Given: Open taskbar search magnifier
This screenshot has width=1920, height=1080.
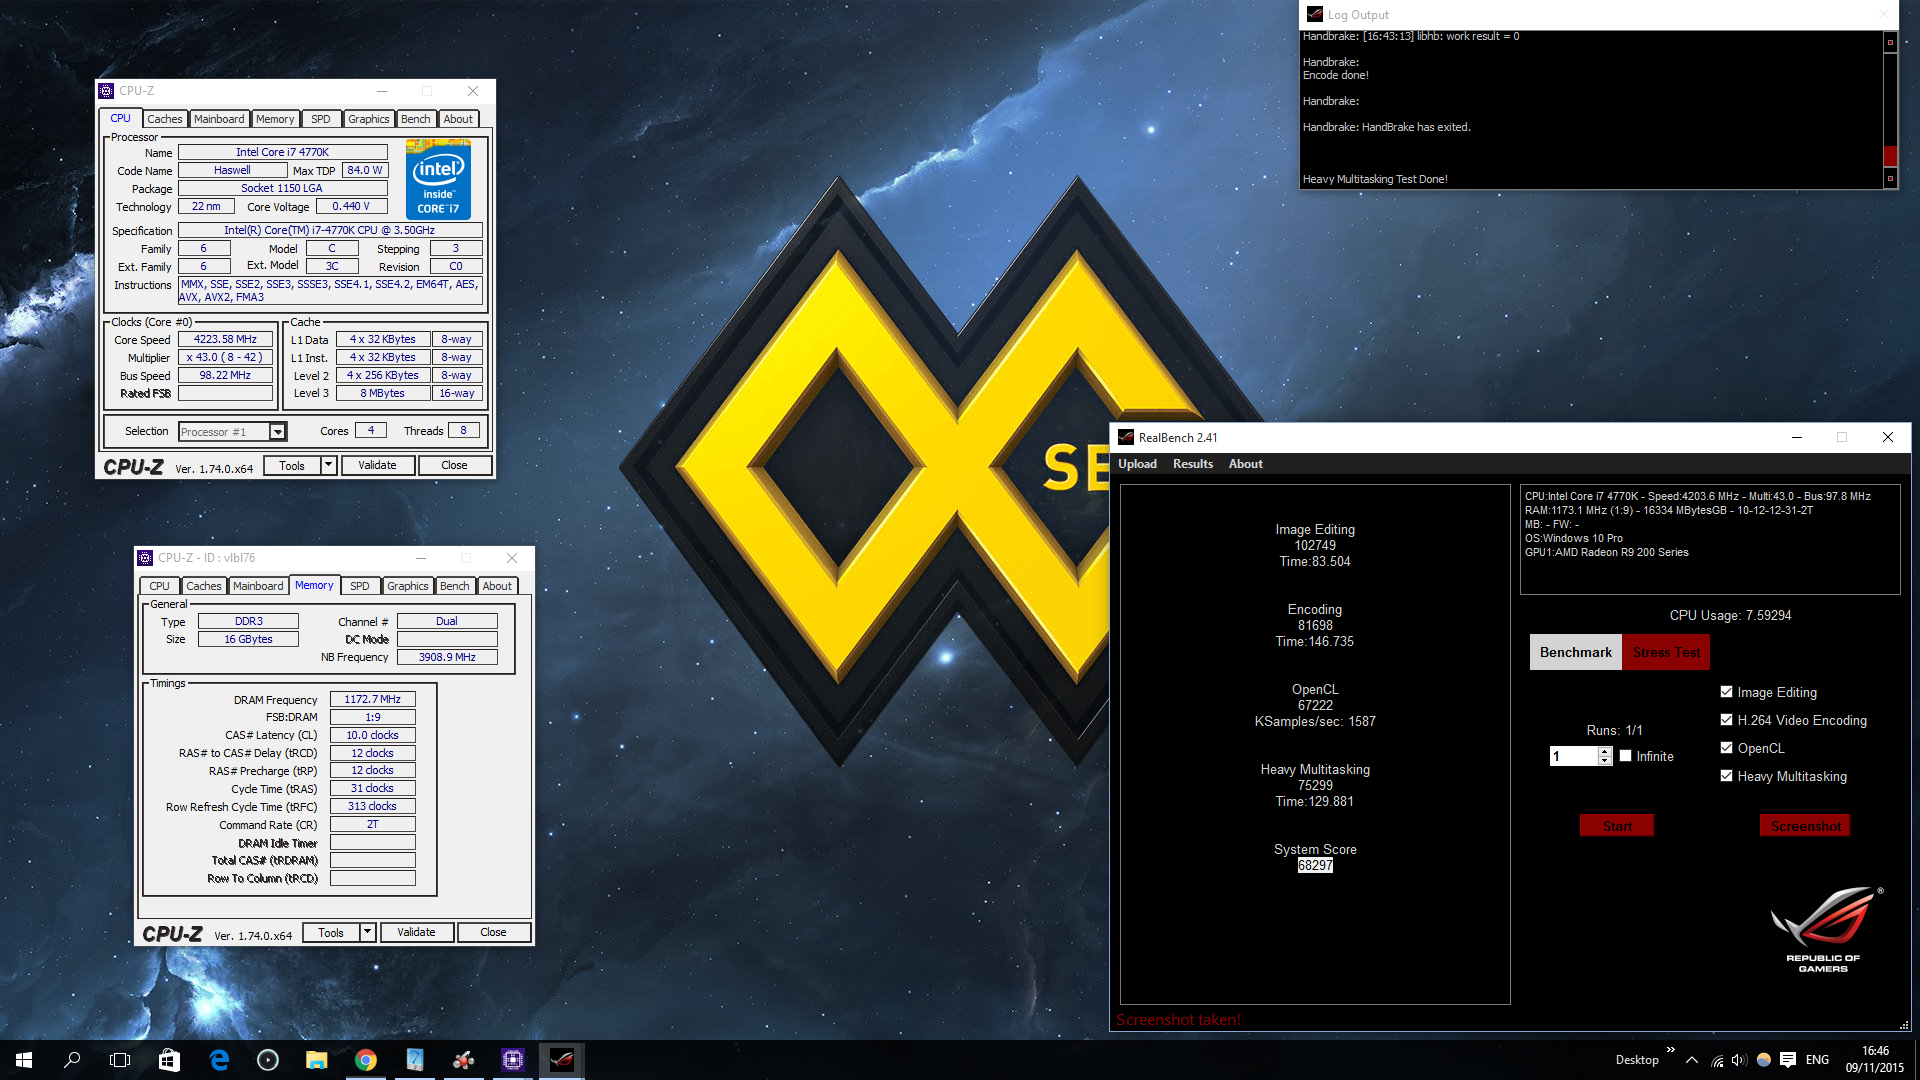Looking at the screenshot, I should [72, 1060].
